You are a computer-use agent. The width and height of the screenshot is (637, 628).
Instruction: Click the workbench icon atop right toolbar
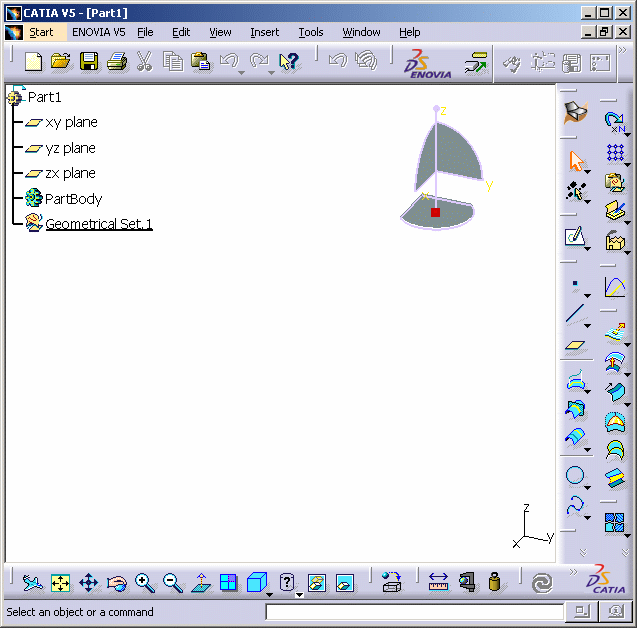[x=575, y=113]
